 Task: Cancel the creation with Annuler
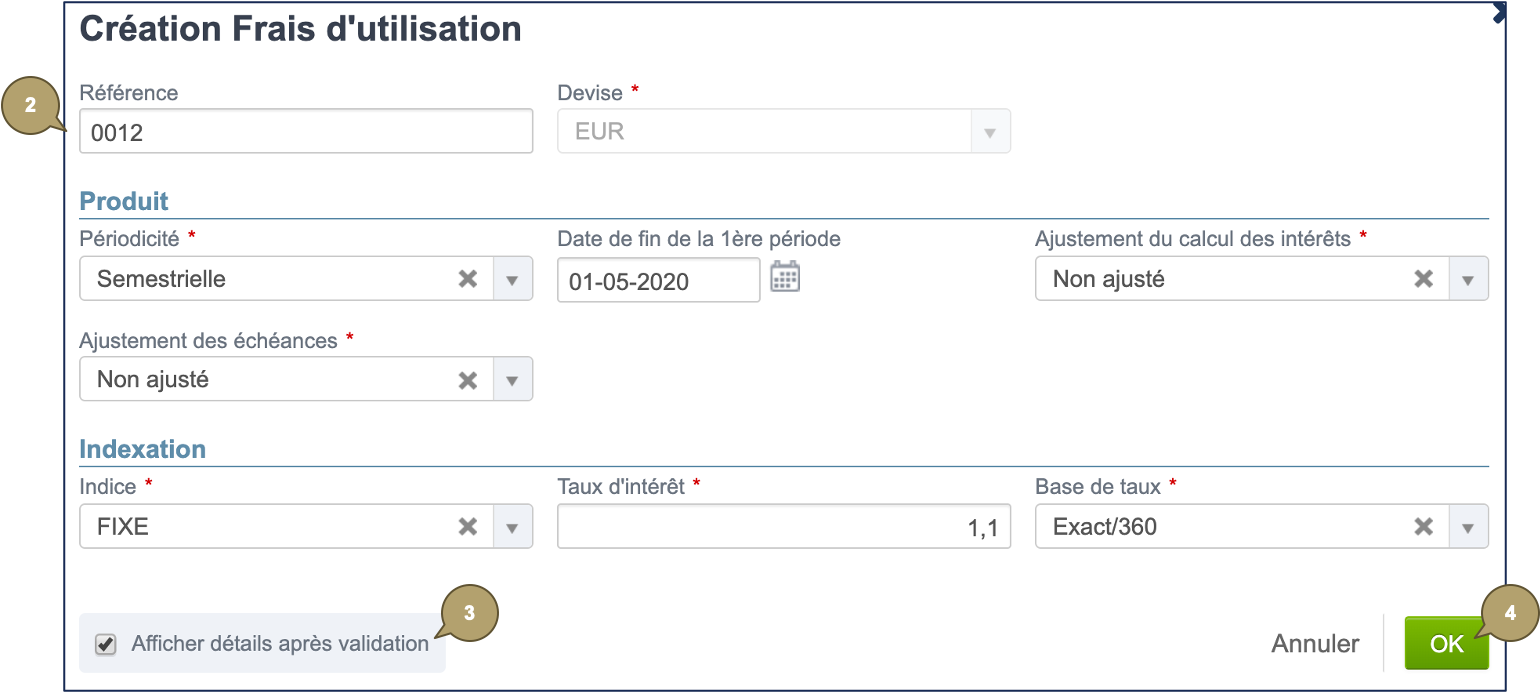[1315, 643]
